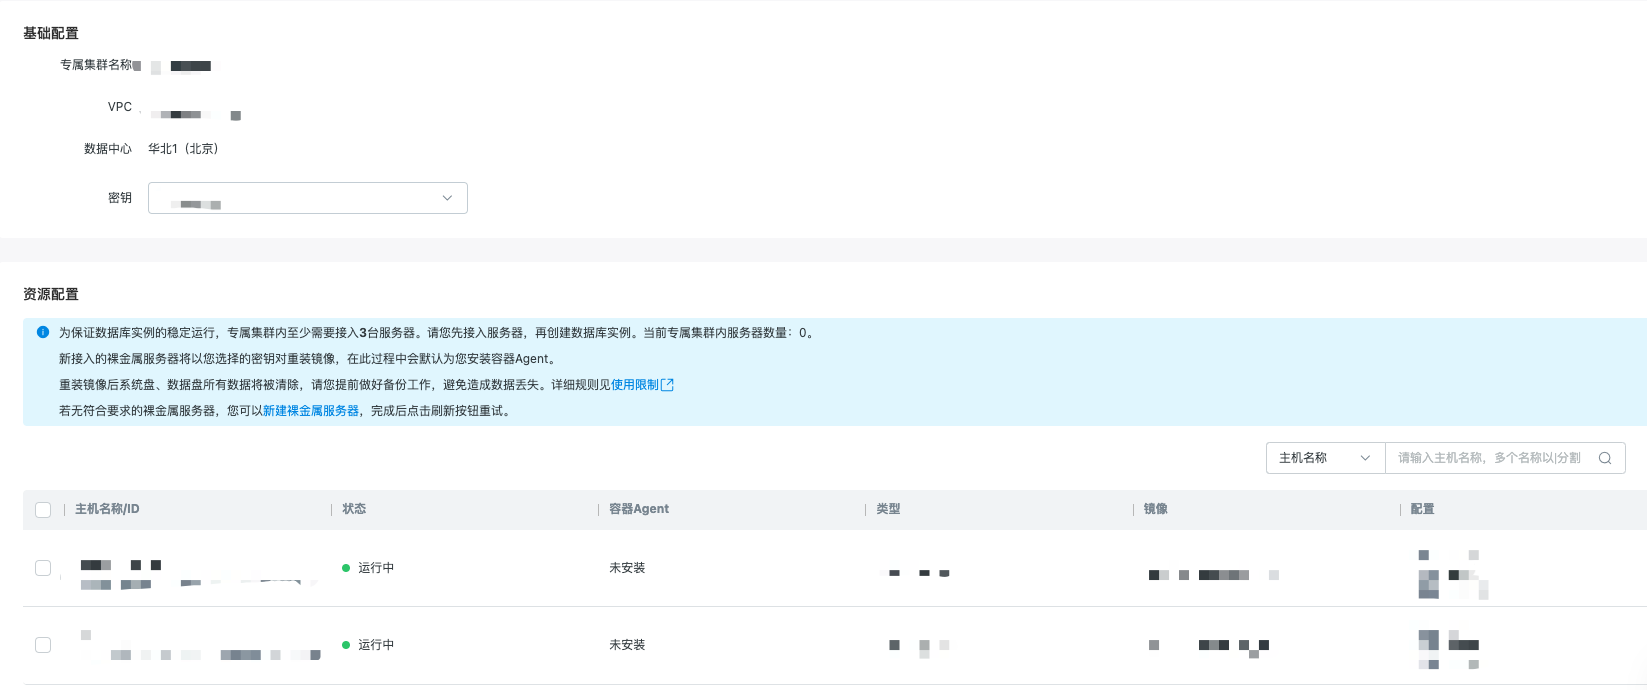Click 未安装 in the first server row

pyautogui.click(x=627, y=568)
